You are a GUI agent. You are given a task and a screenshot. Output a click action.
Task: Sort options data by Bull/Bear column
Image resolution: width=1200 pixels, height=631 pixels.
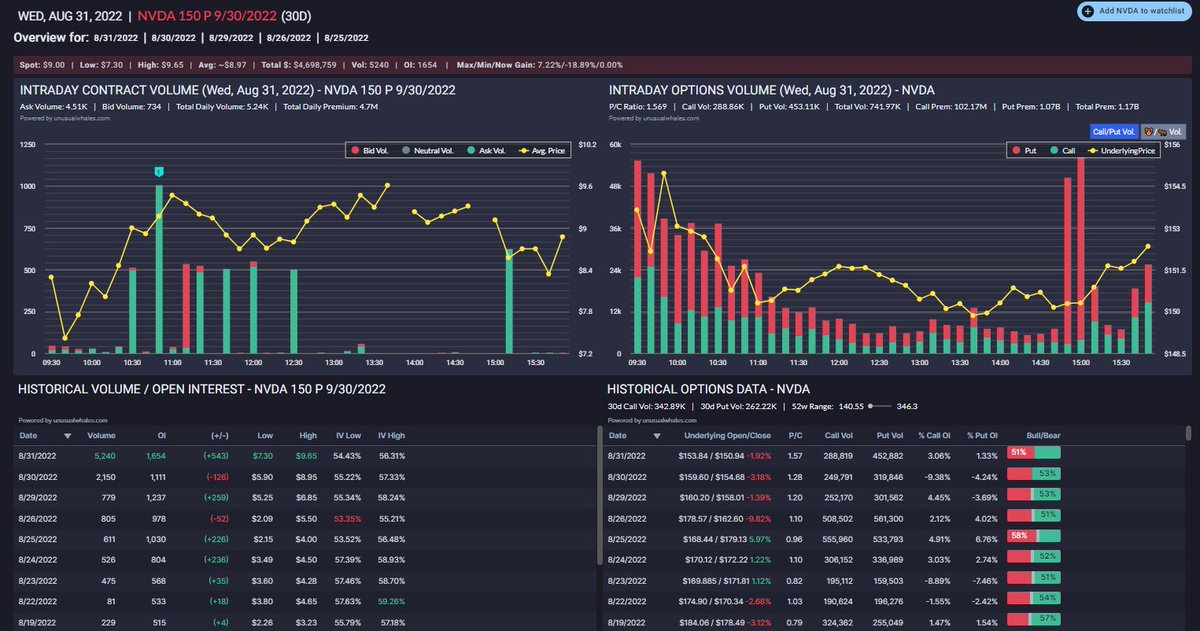(x=1044, y=436)
